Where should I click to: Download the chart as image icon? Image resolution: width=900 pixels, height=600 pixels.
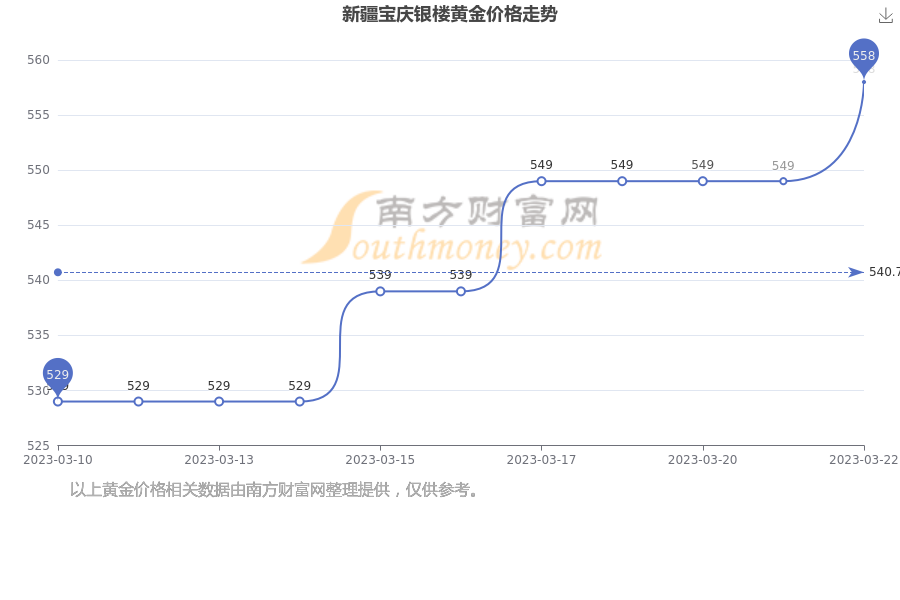886,16
